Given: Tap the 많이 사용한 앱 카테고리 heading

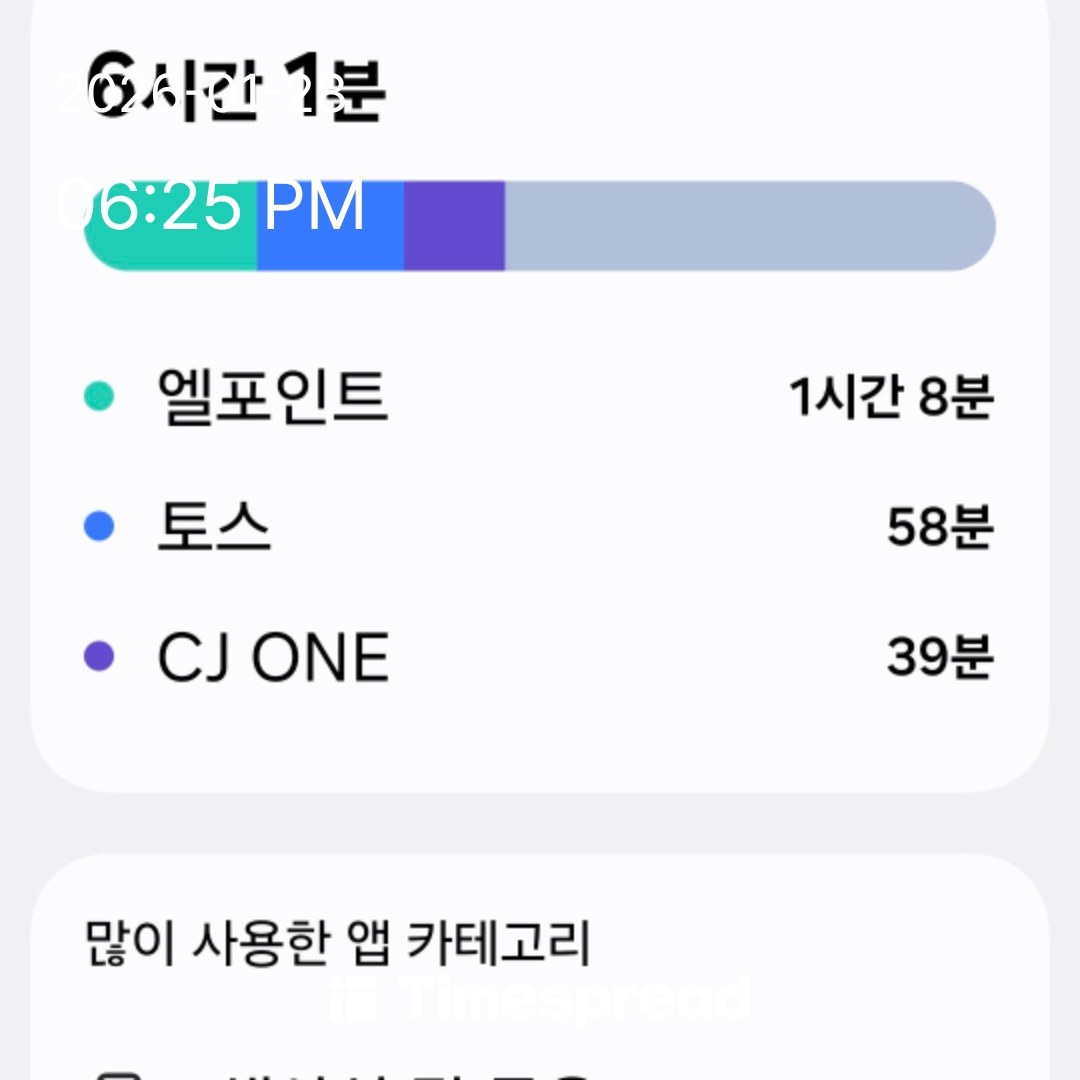Looking at the screenshot, I should [338, 943].
